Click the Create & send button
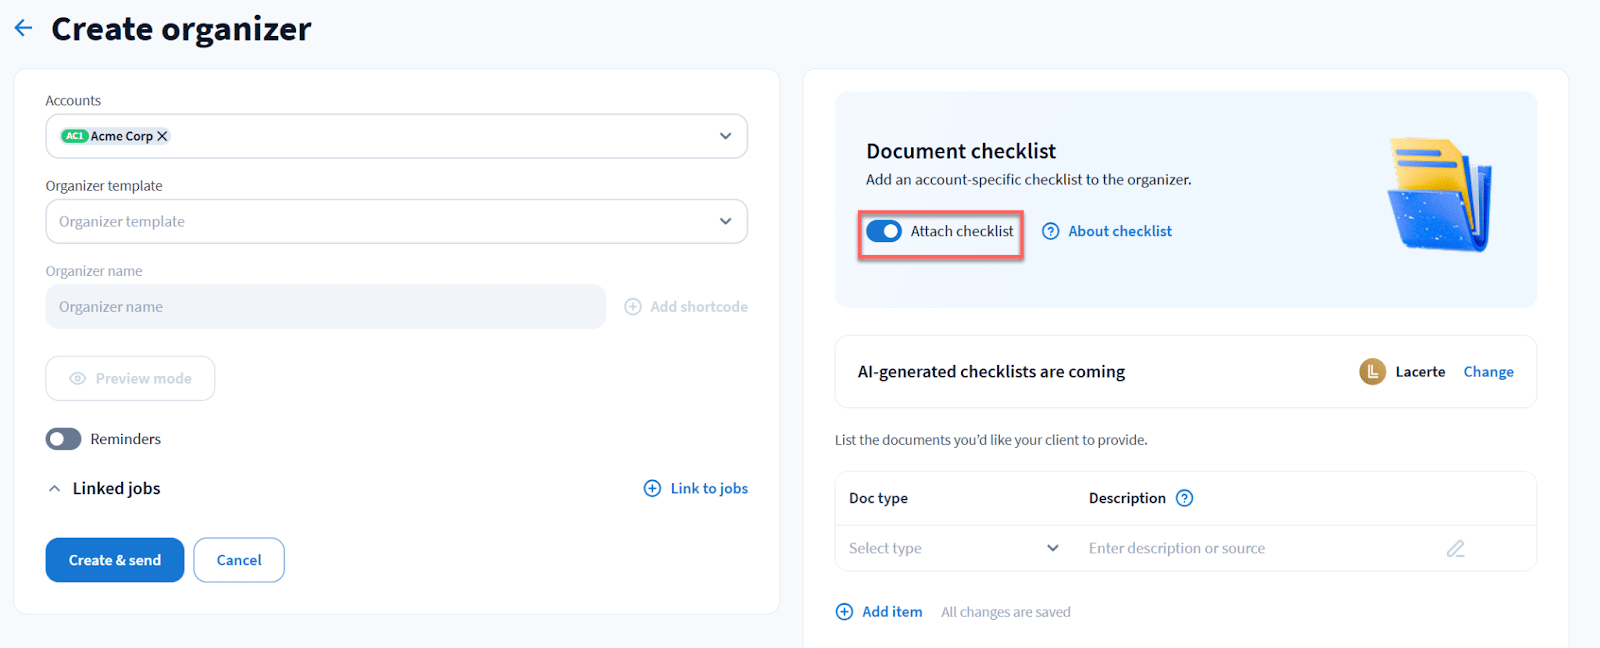The image size is (1600, 648). pyautogui.click(x=115, y=560)
